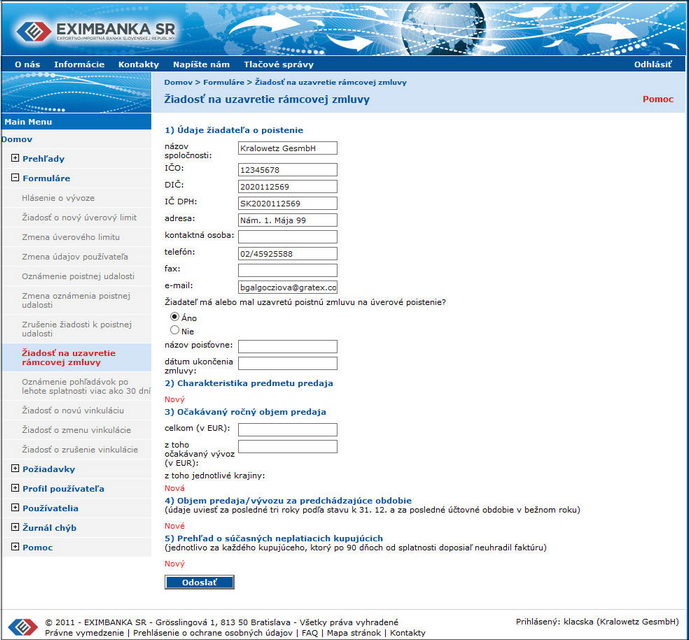Click Nová under jednotlivé krajiny

pos(174,488)
